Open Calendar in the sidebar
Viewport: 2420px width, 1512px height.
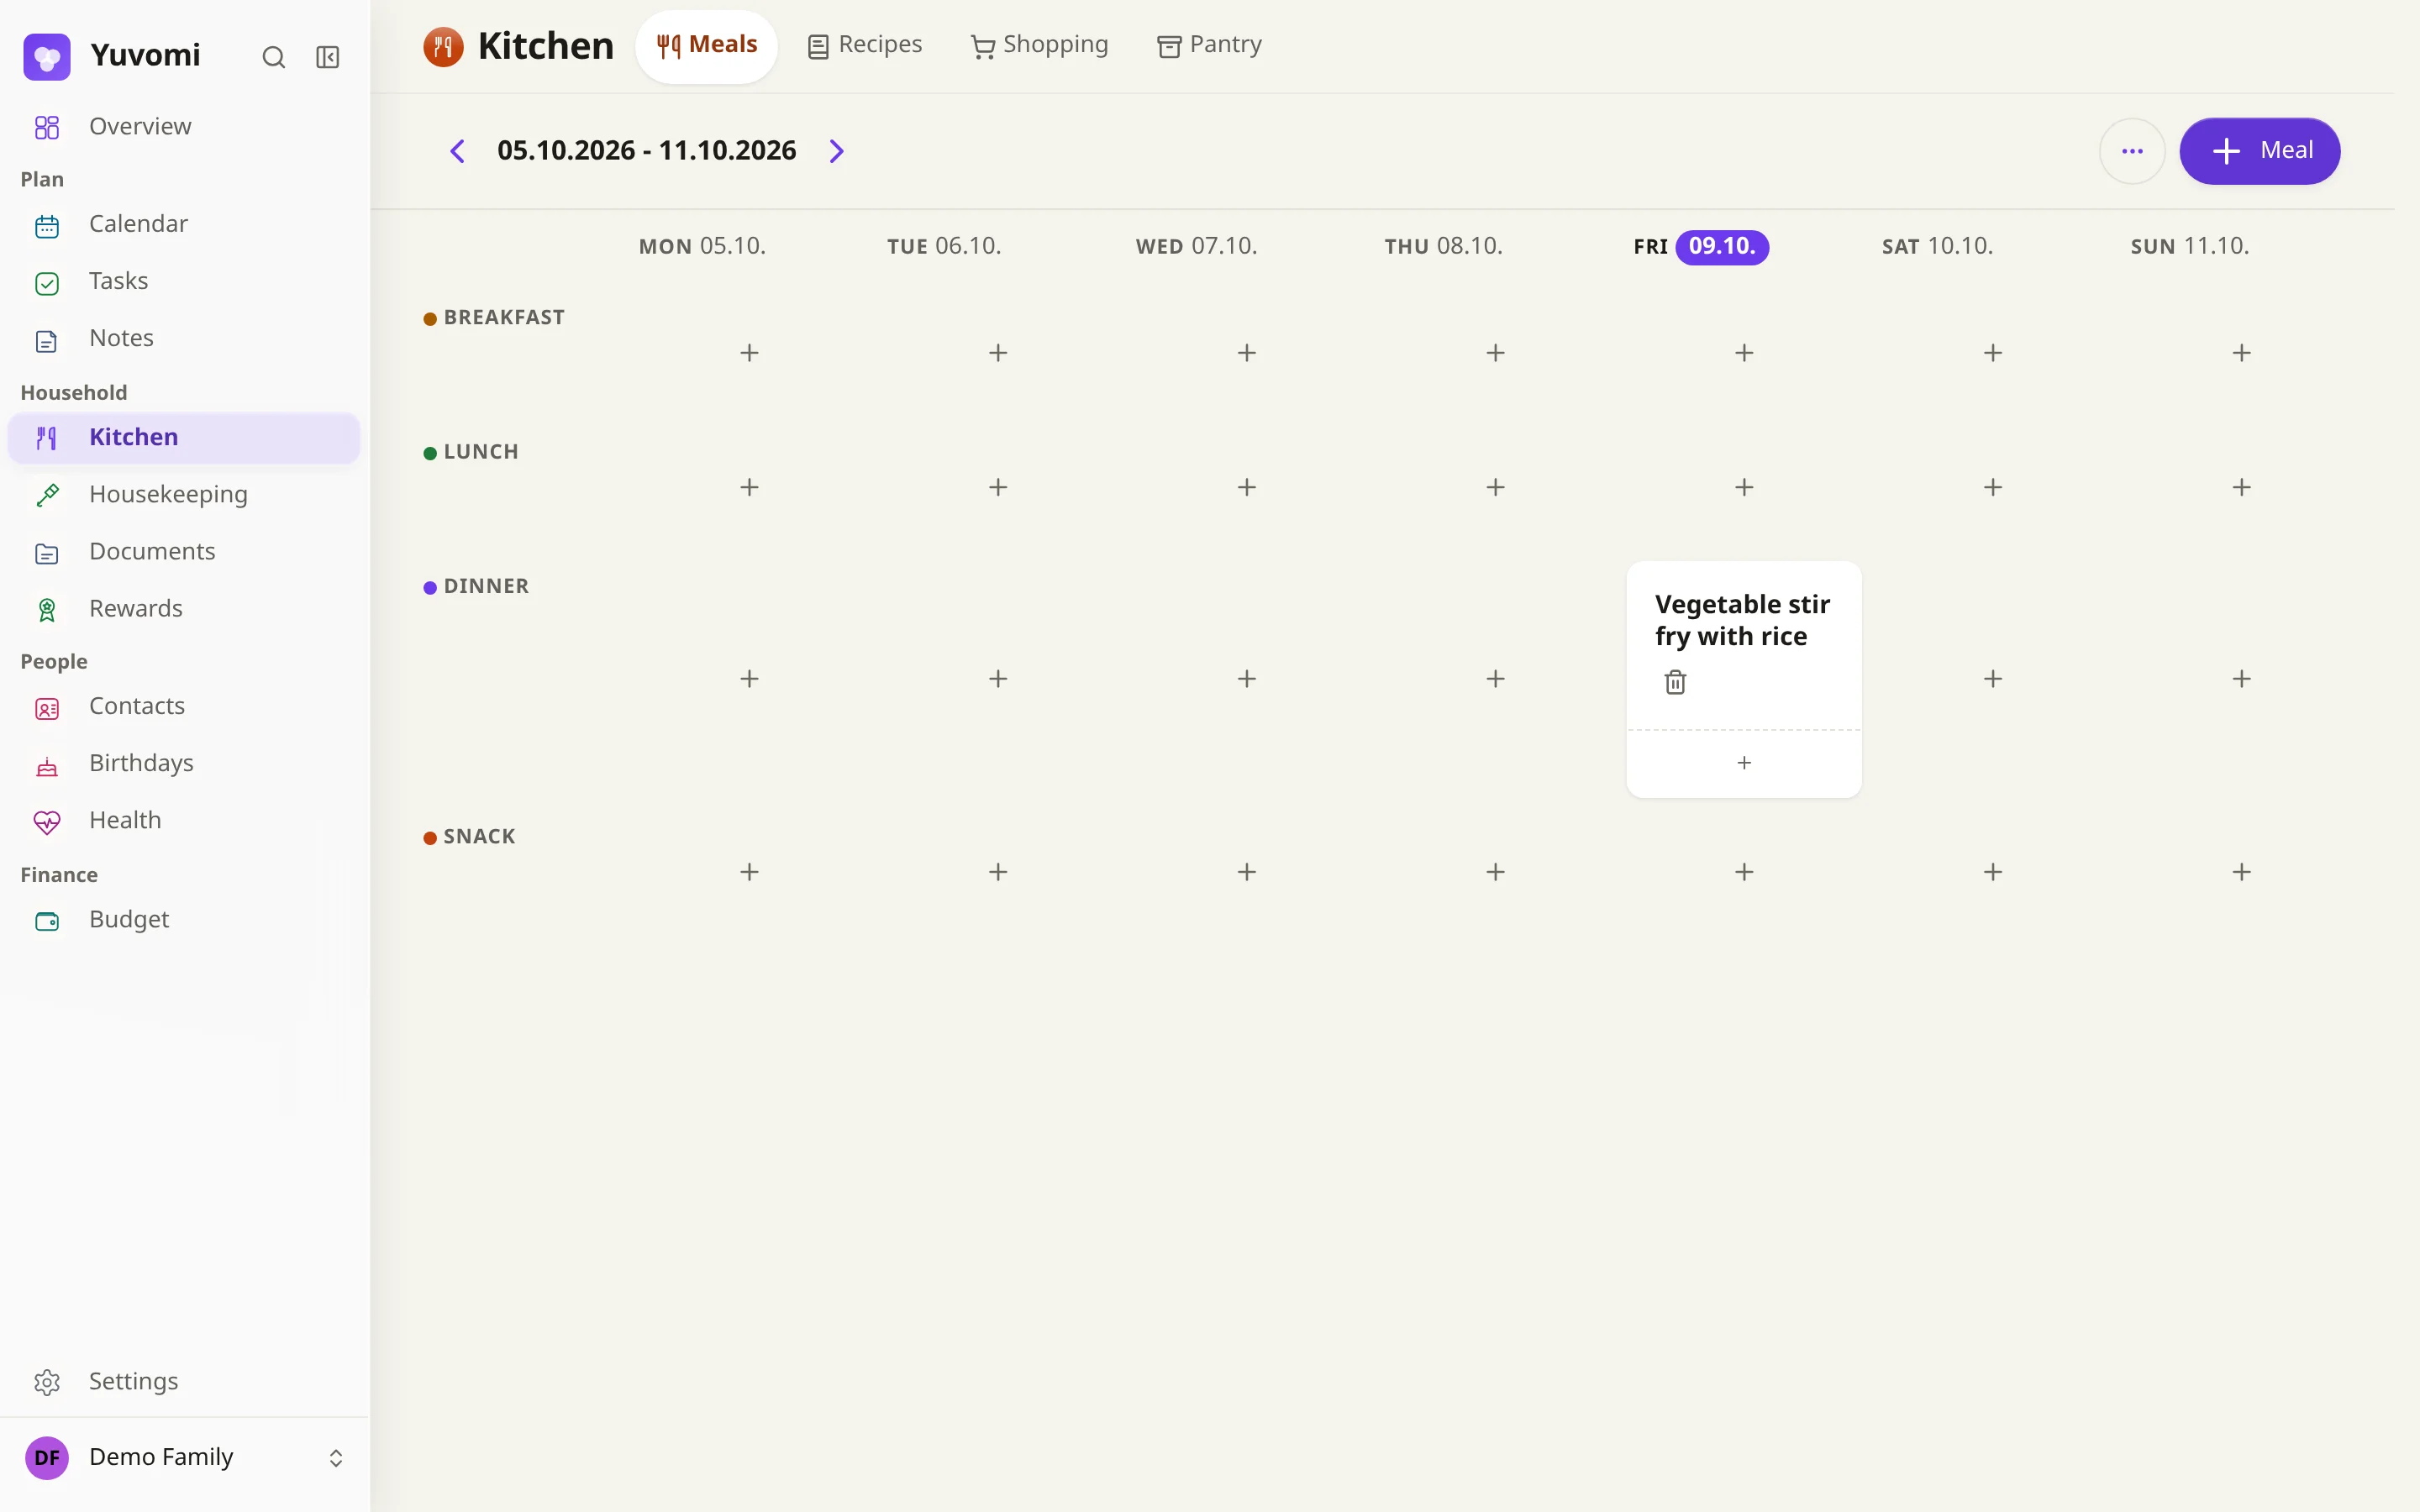point(184,225)
